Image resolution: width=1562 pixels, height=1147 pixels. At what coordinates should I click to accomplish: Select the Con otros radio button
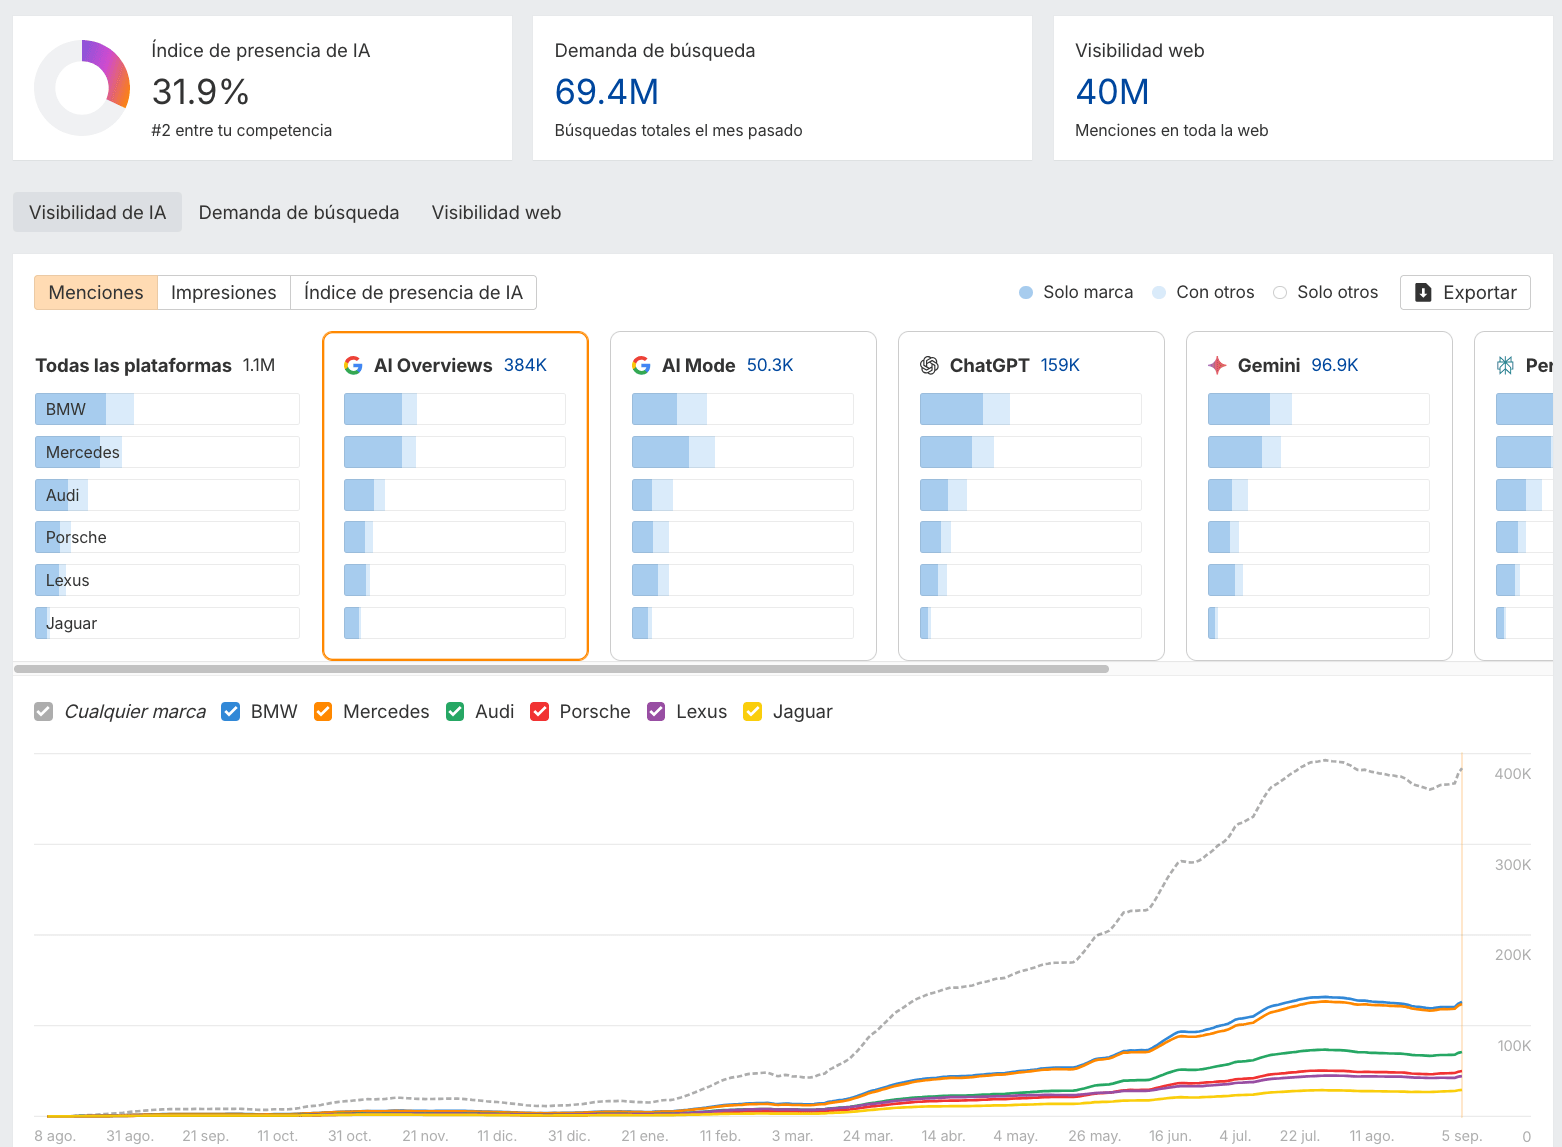(1157, 292)
